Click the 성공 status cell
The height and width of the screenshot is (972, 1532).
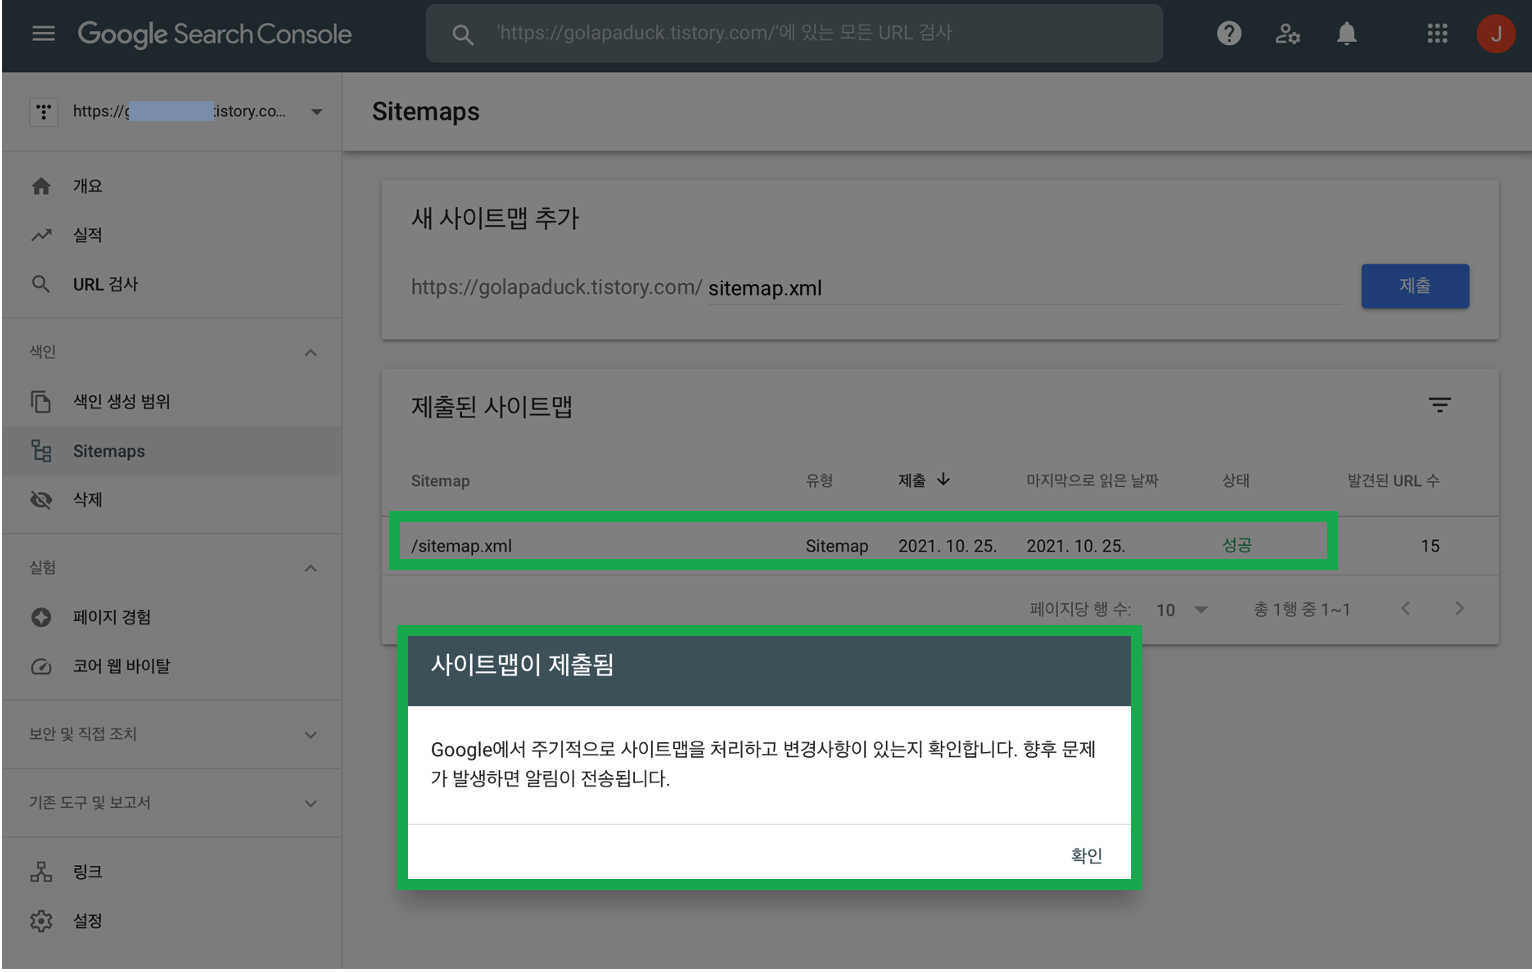coord(1237,545)
